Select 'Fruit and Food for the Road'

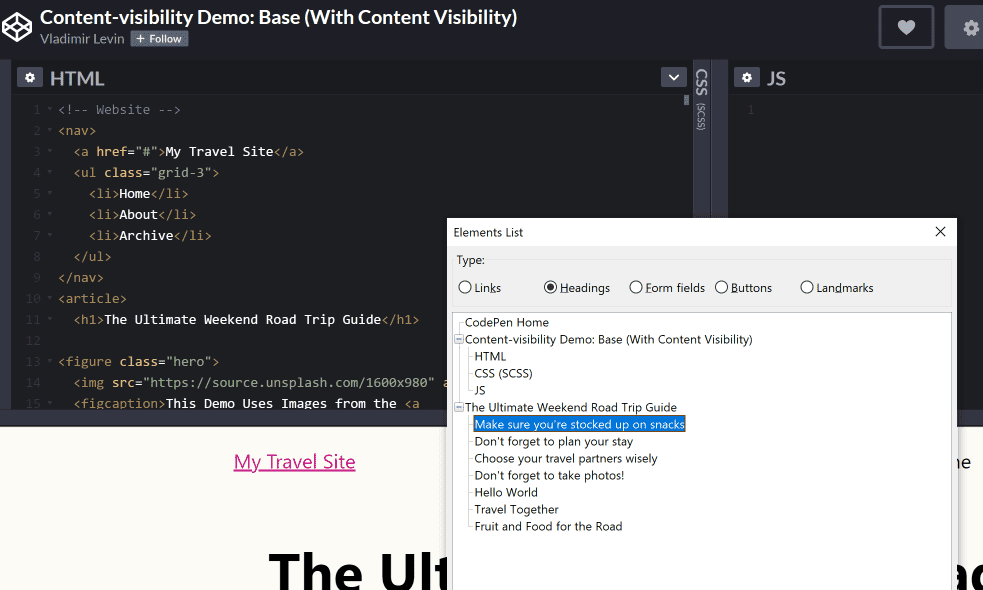548,526
